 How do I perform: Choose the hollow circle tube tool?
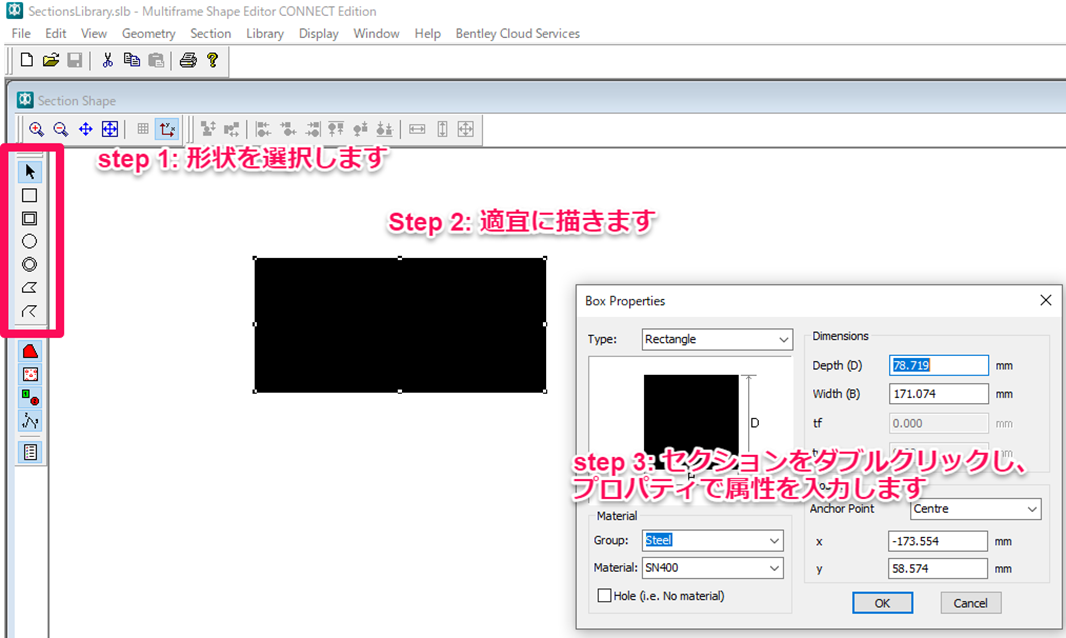29,265
